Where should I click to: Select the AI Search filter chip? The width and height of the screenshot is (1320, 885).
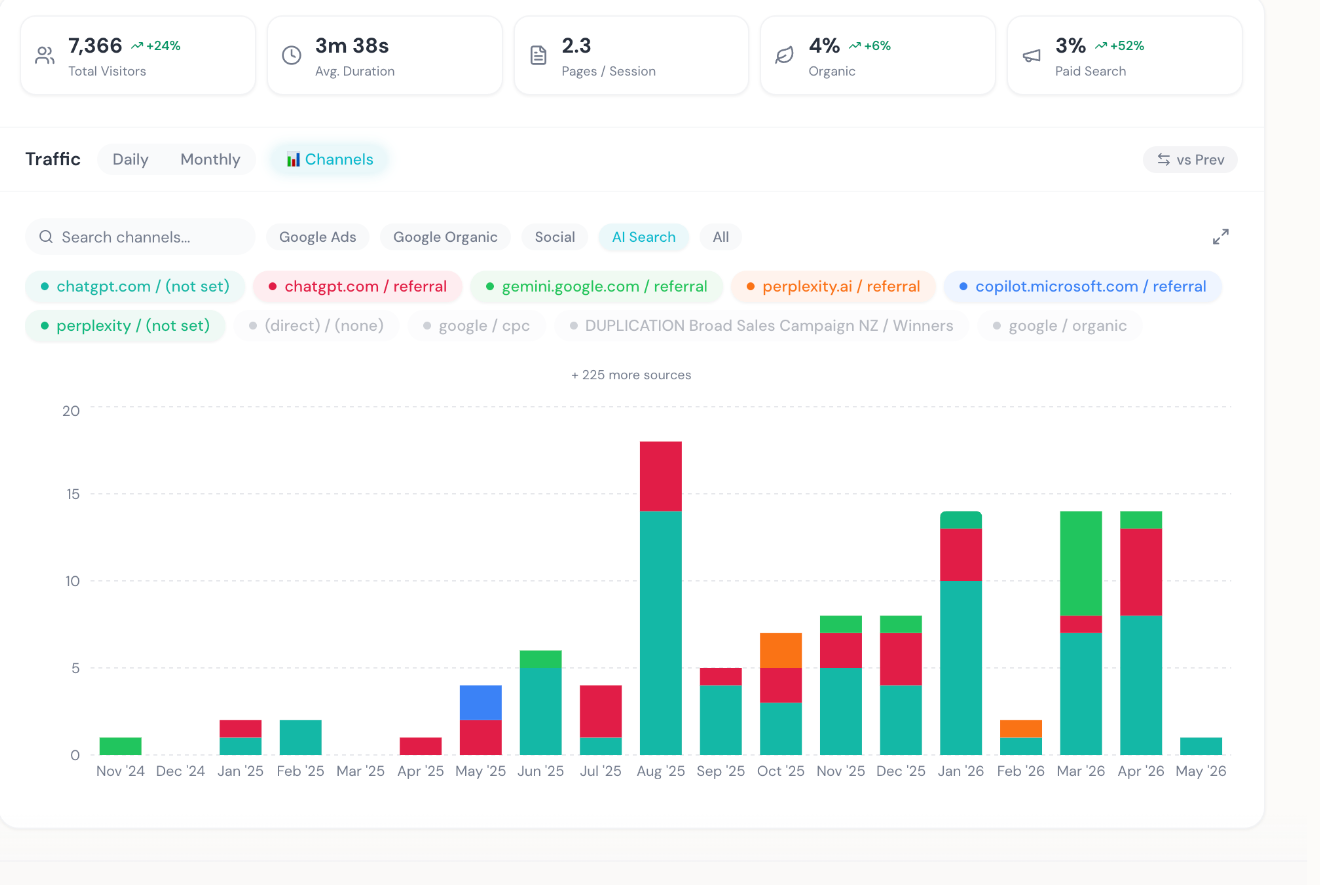(644, 237)
